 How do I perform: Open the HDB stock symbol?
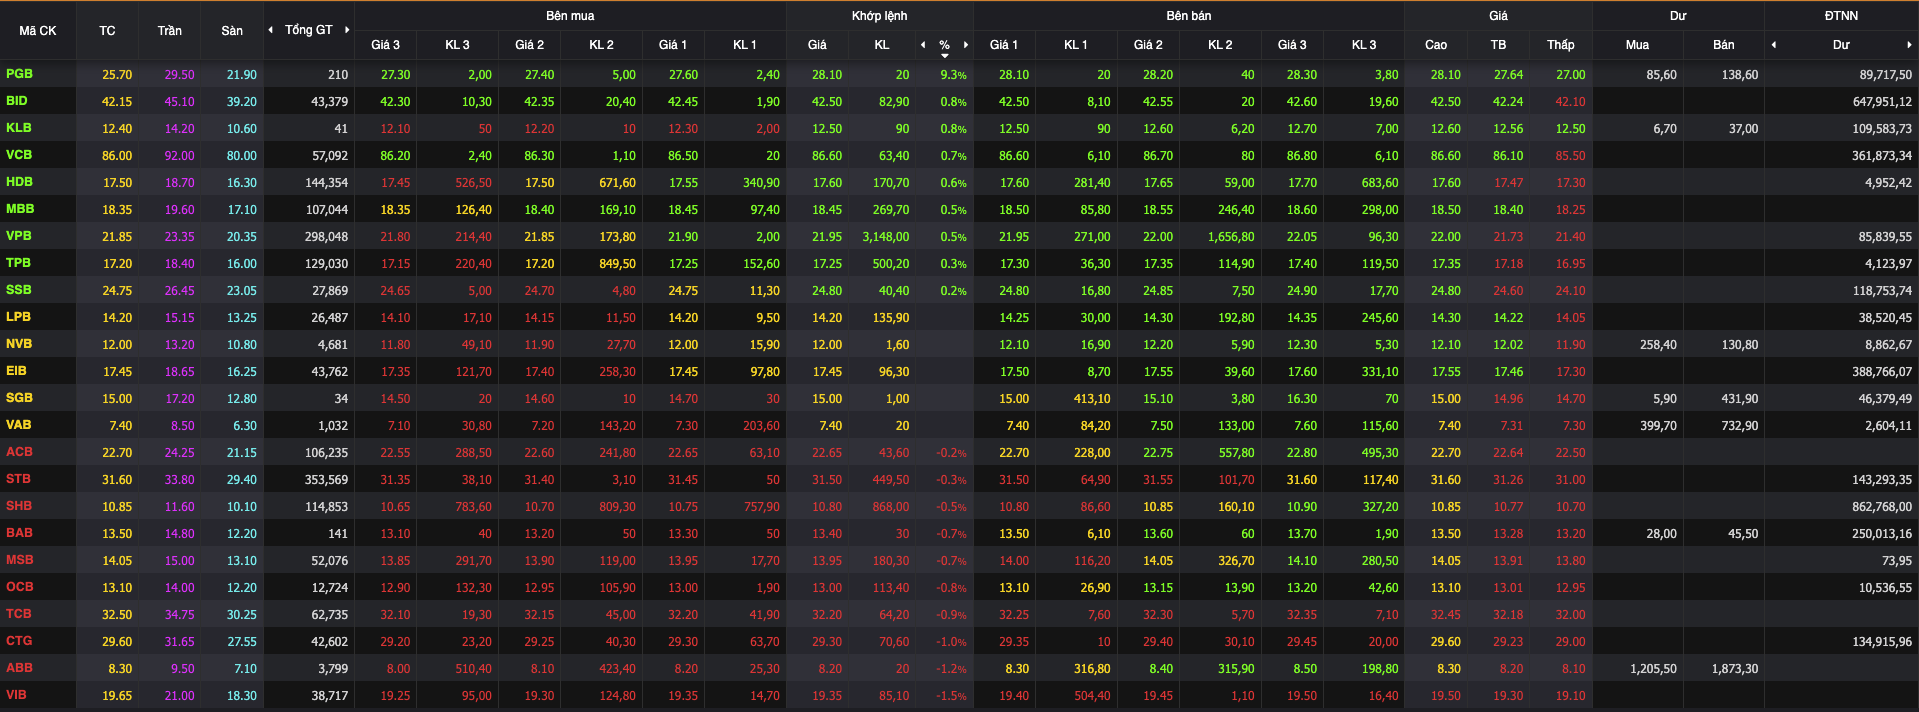click(x=19, y=182)
